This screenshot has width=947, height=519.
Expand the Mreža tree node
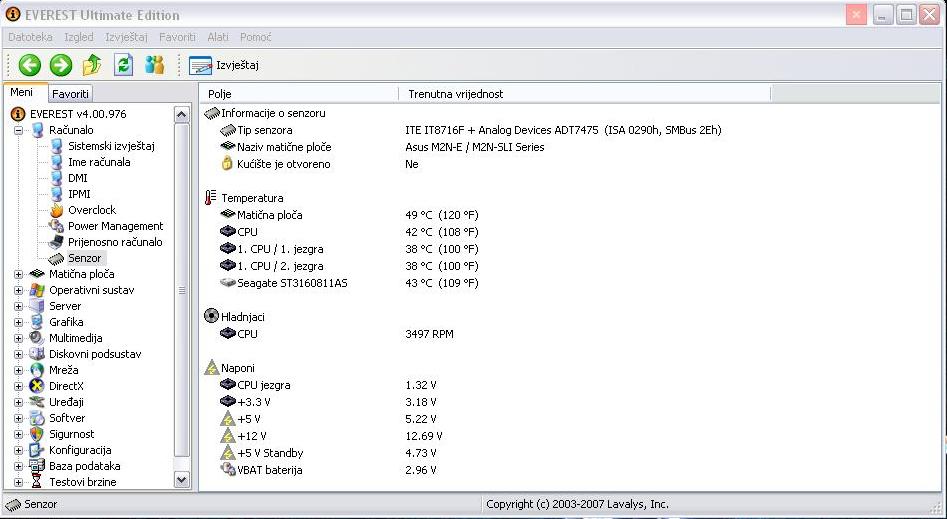coord(19,370)
